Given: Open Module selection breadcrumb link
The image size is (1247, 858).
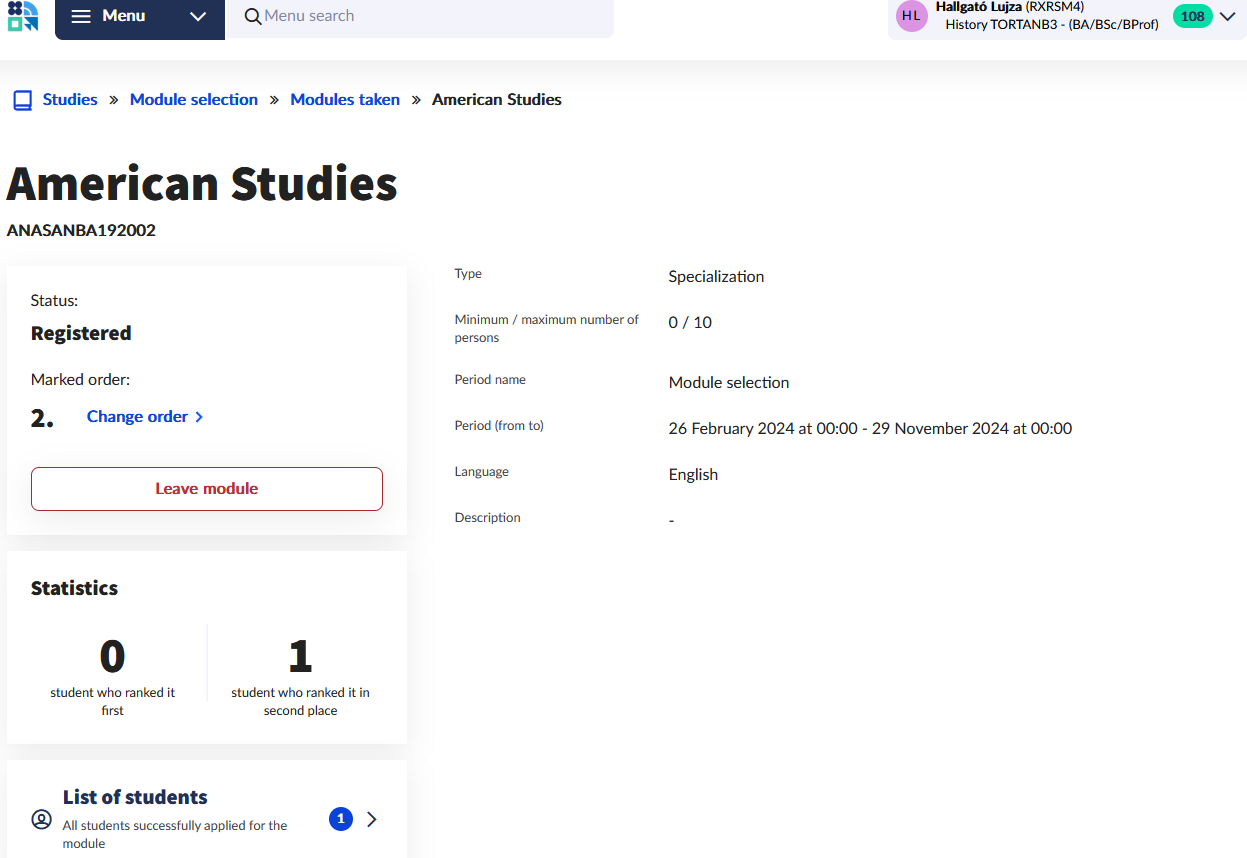Looking at the screenshot, I should [194, 100].
